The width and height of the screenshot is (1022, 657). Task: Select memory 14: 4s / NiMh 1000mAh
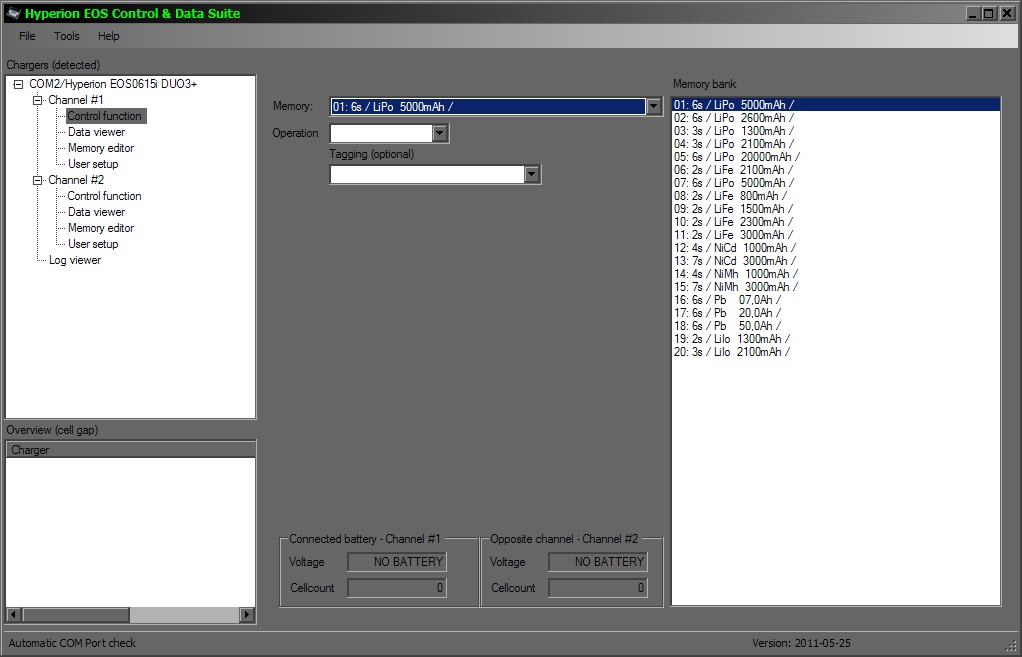[836, 274]
